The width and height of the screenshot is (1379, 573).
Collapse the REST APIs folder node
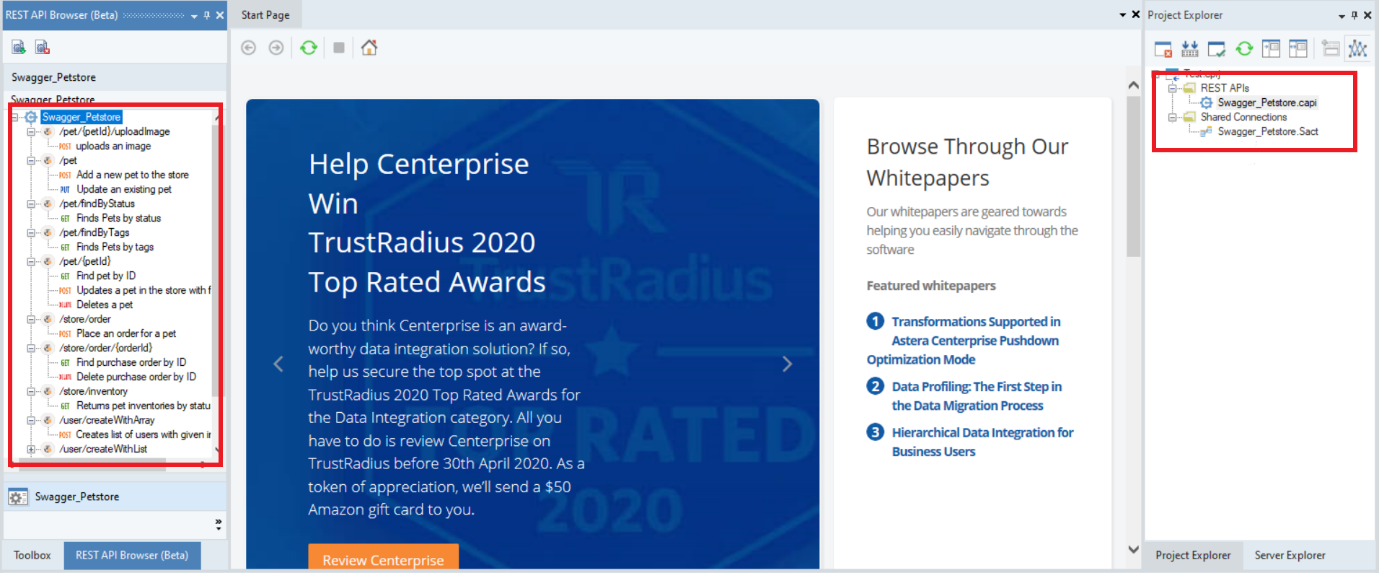point(1173,89)
